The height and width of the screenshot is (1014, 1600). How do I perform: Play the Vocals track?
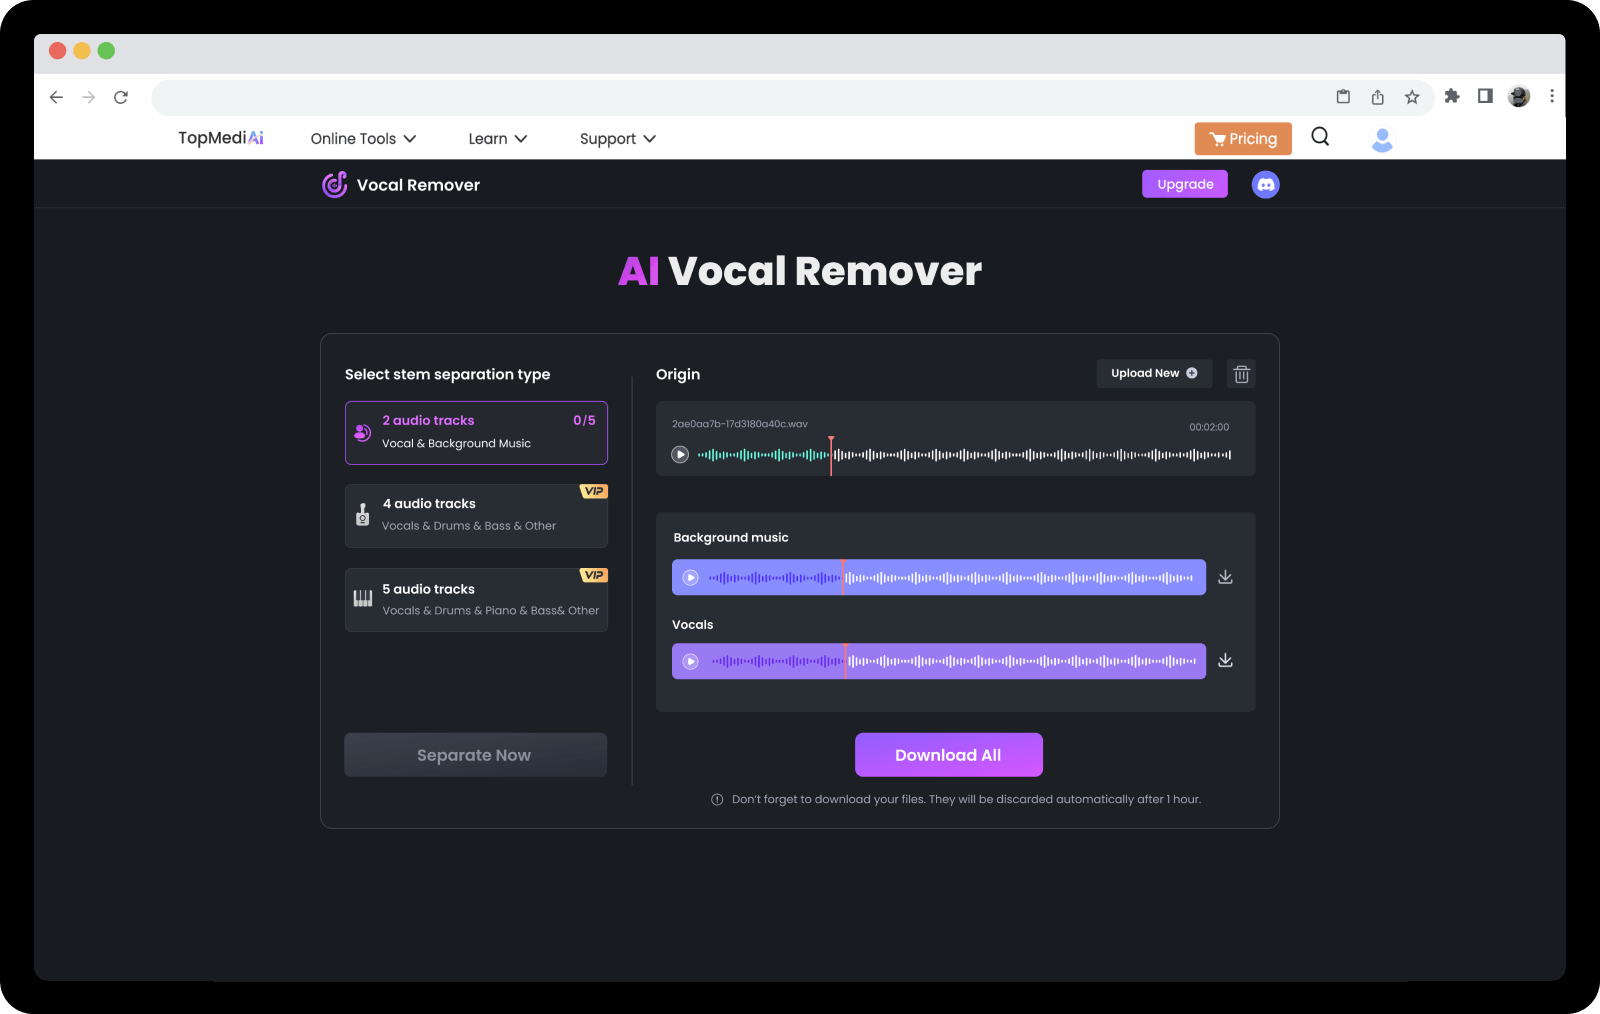(x=690, y=661)
